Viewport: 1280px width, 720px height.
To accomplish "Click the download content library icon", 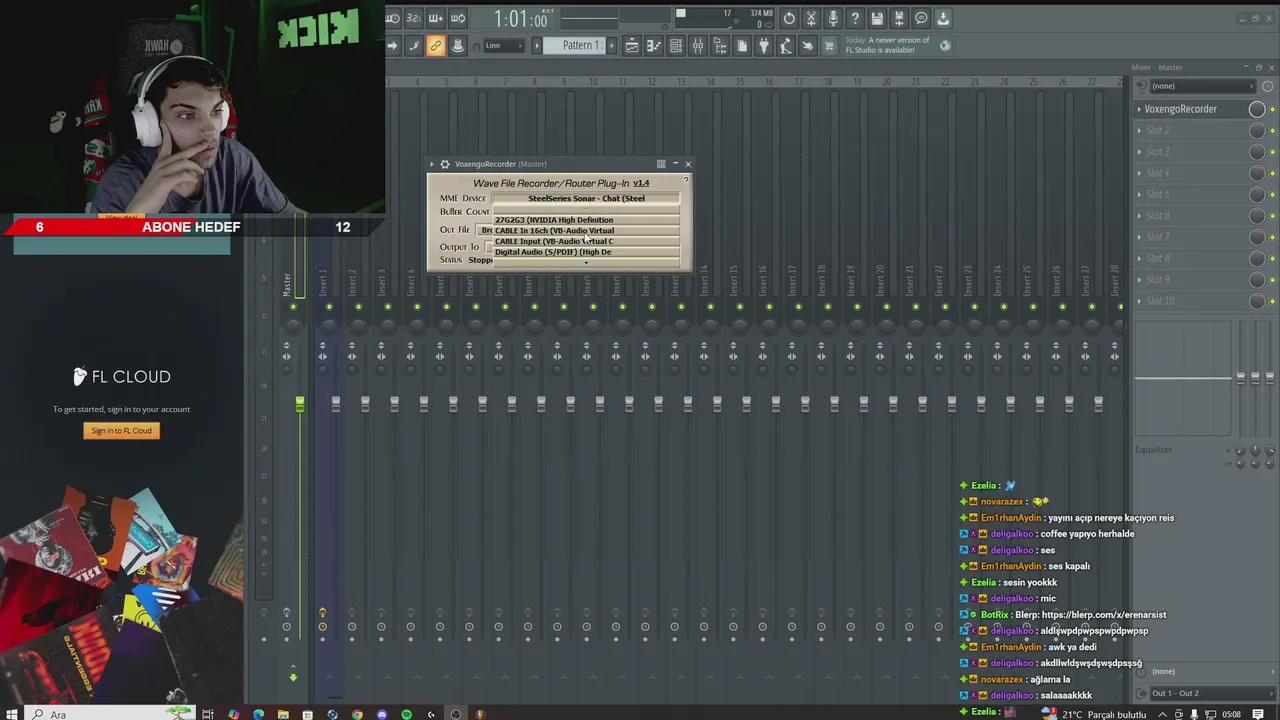I will 943,18.
